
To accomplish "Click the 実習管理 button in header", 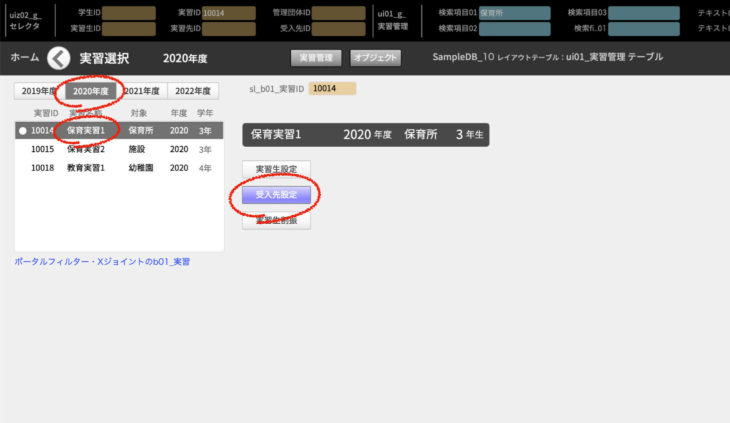I will pos(316,58).
